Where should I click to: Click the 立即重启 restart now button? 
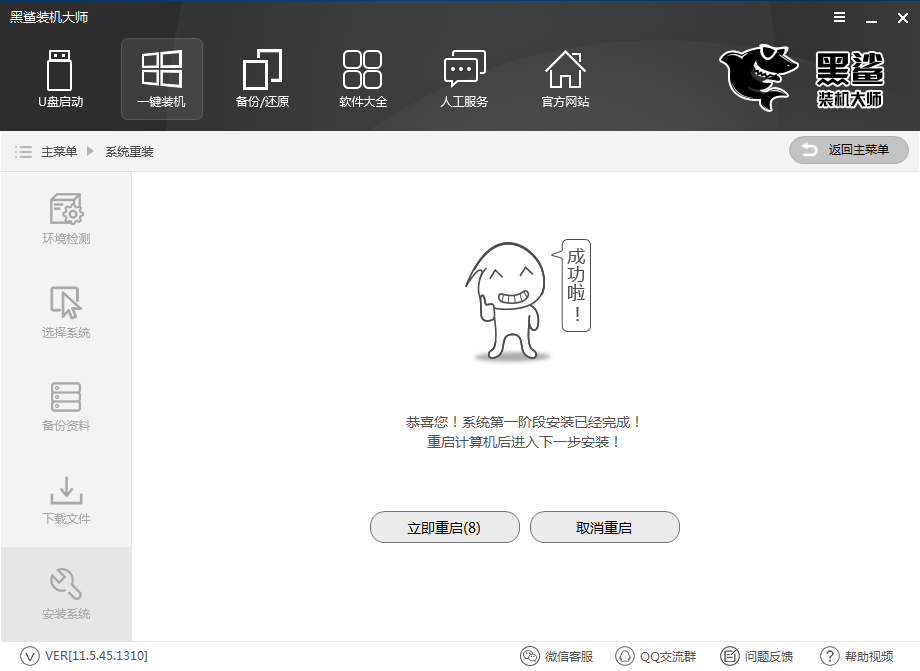[x=444, y=527]
